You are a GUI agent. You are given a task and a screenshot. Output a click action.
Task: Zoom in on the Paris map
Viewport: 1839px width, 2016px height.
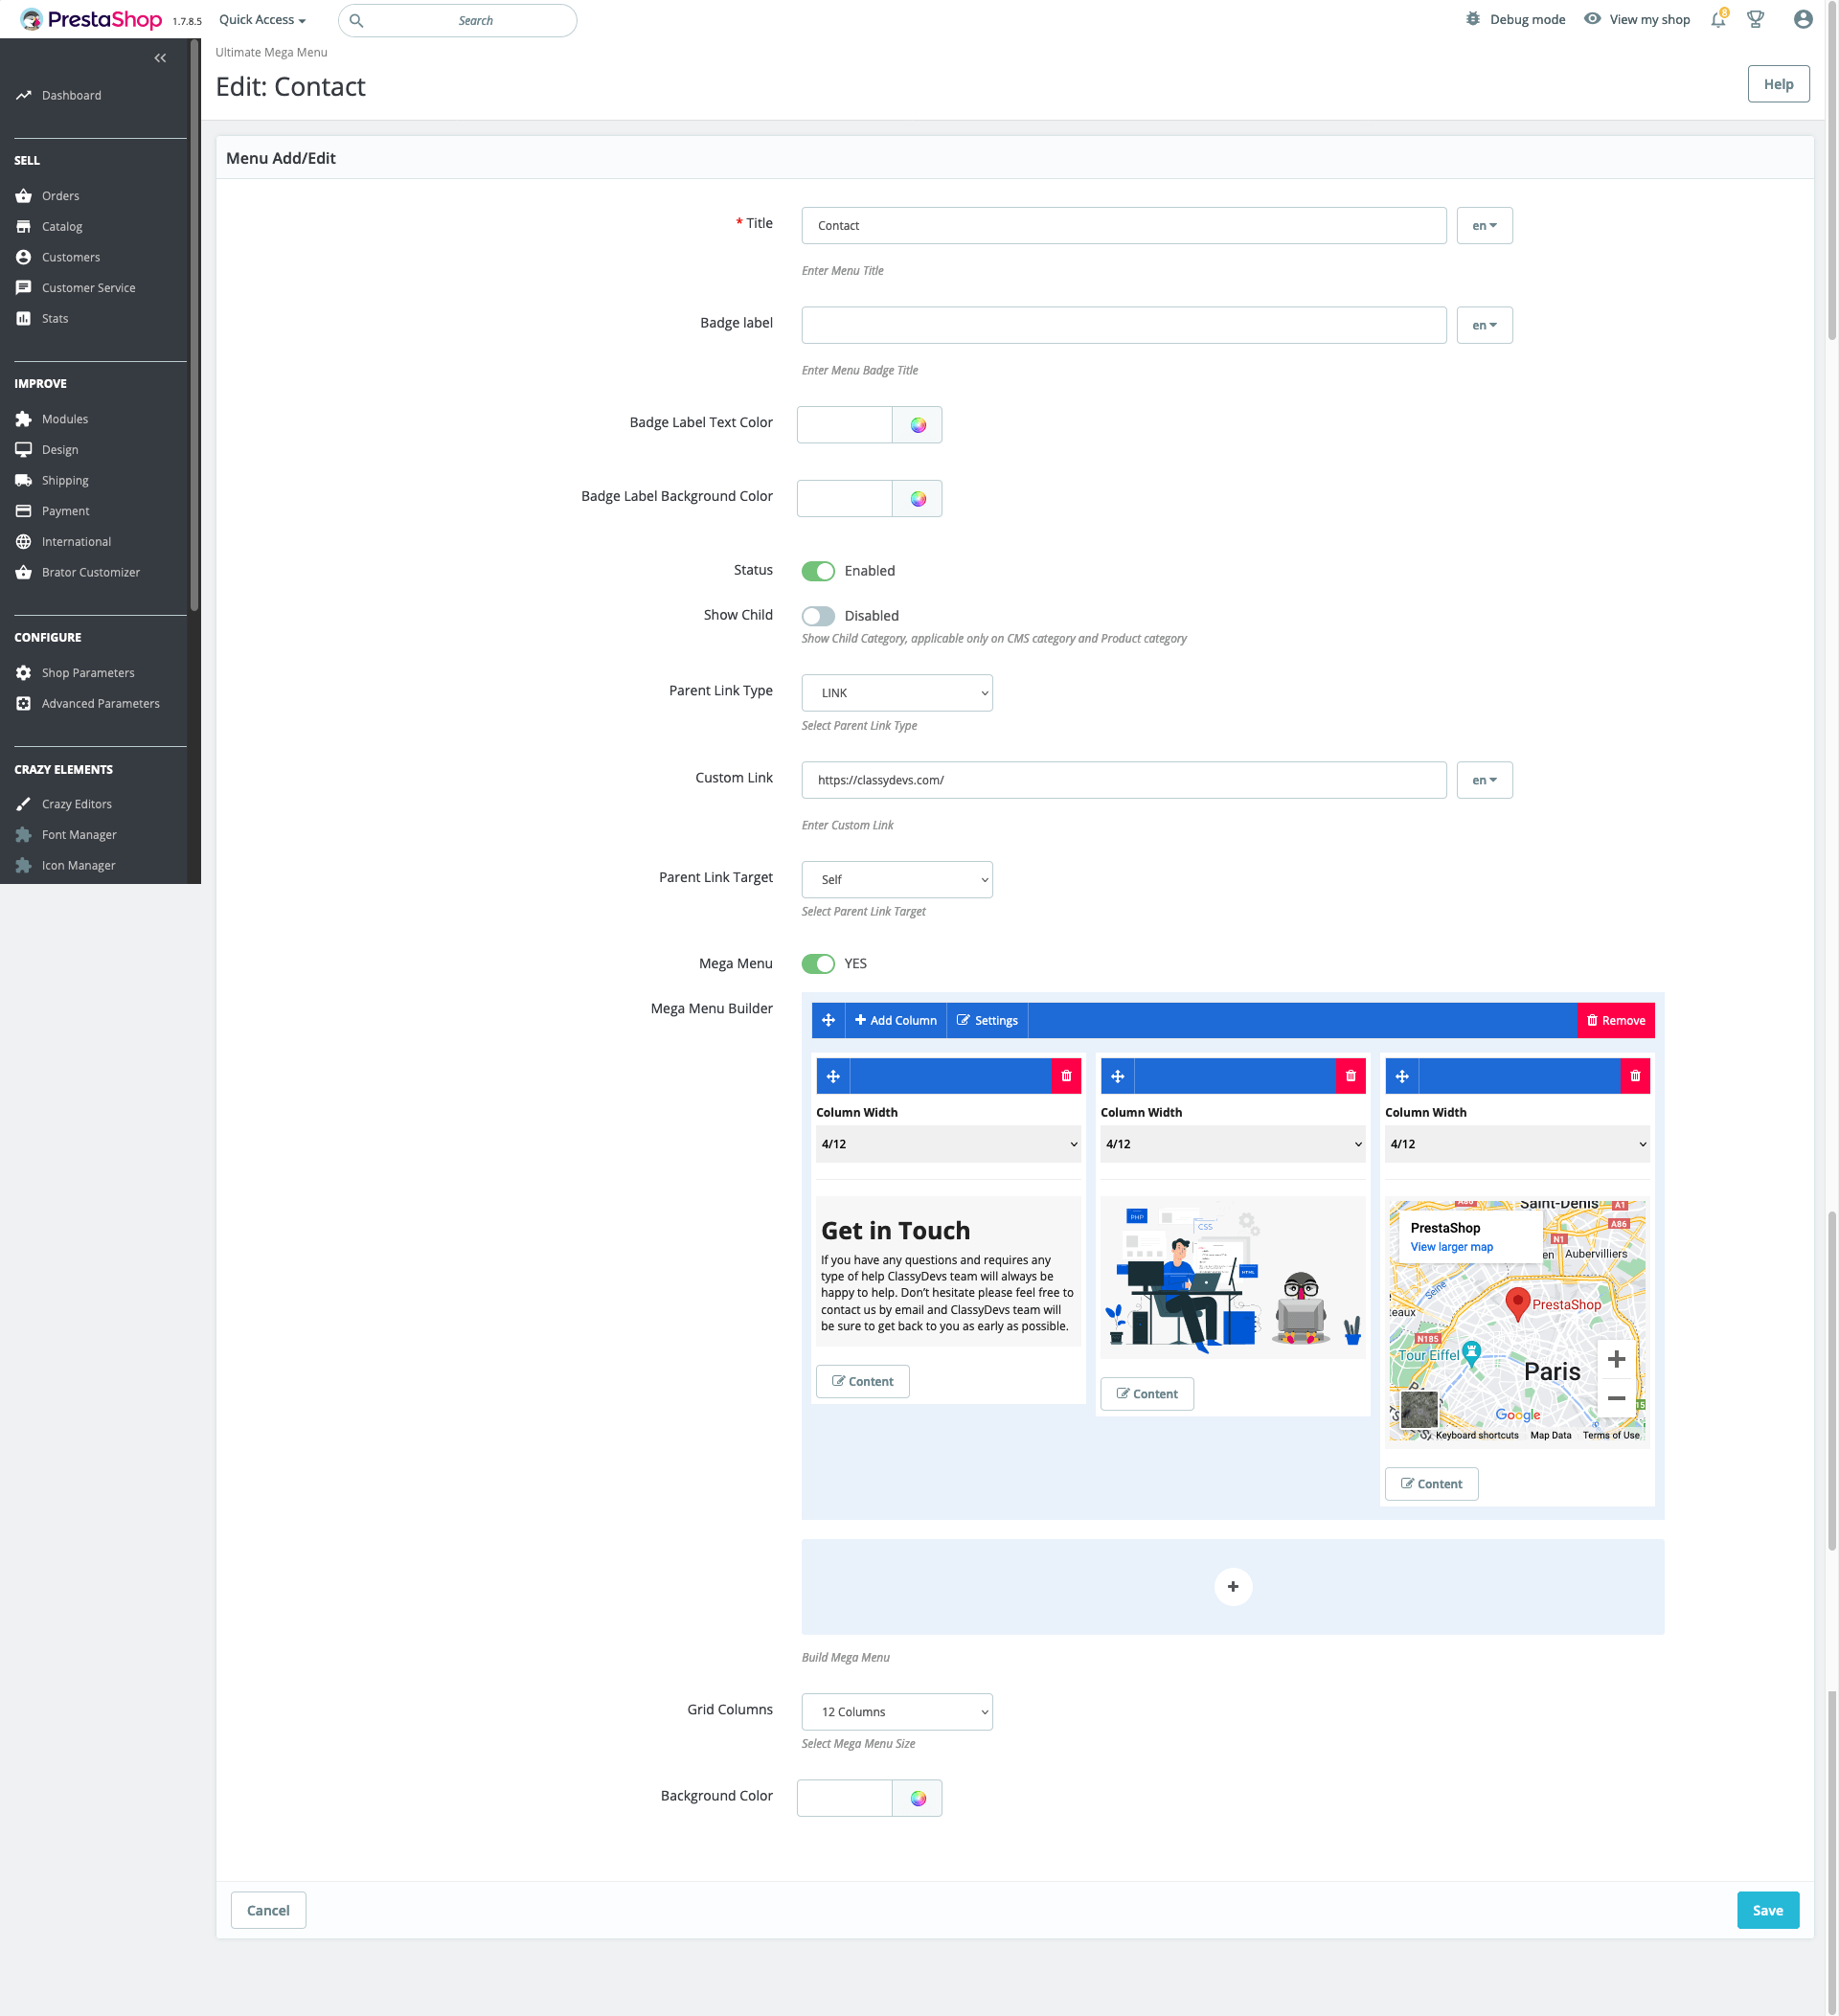[x=1616, y=1359]
